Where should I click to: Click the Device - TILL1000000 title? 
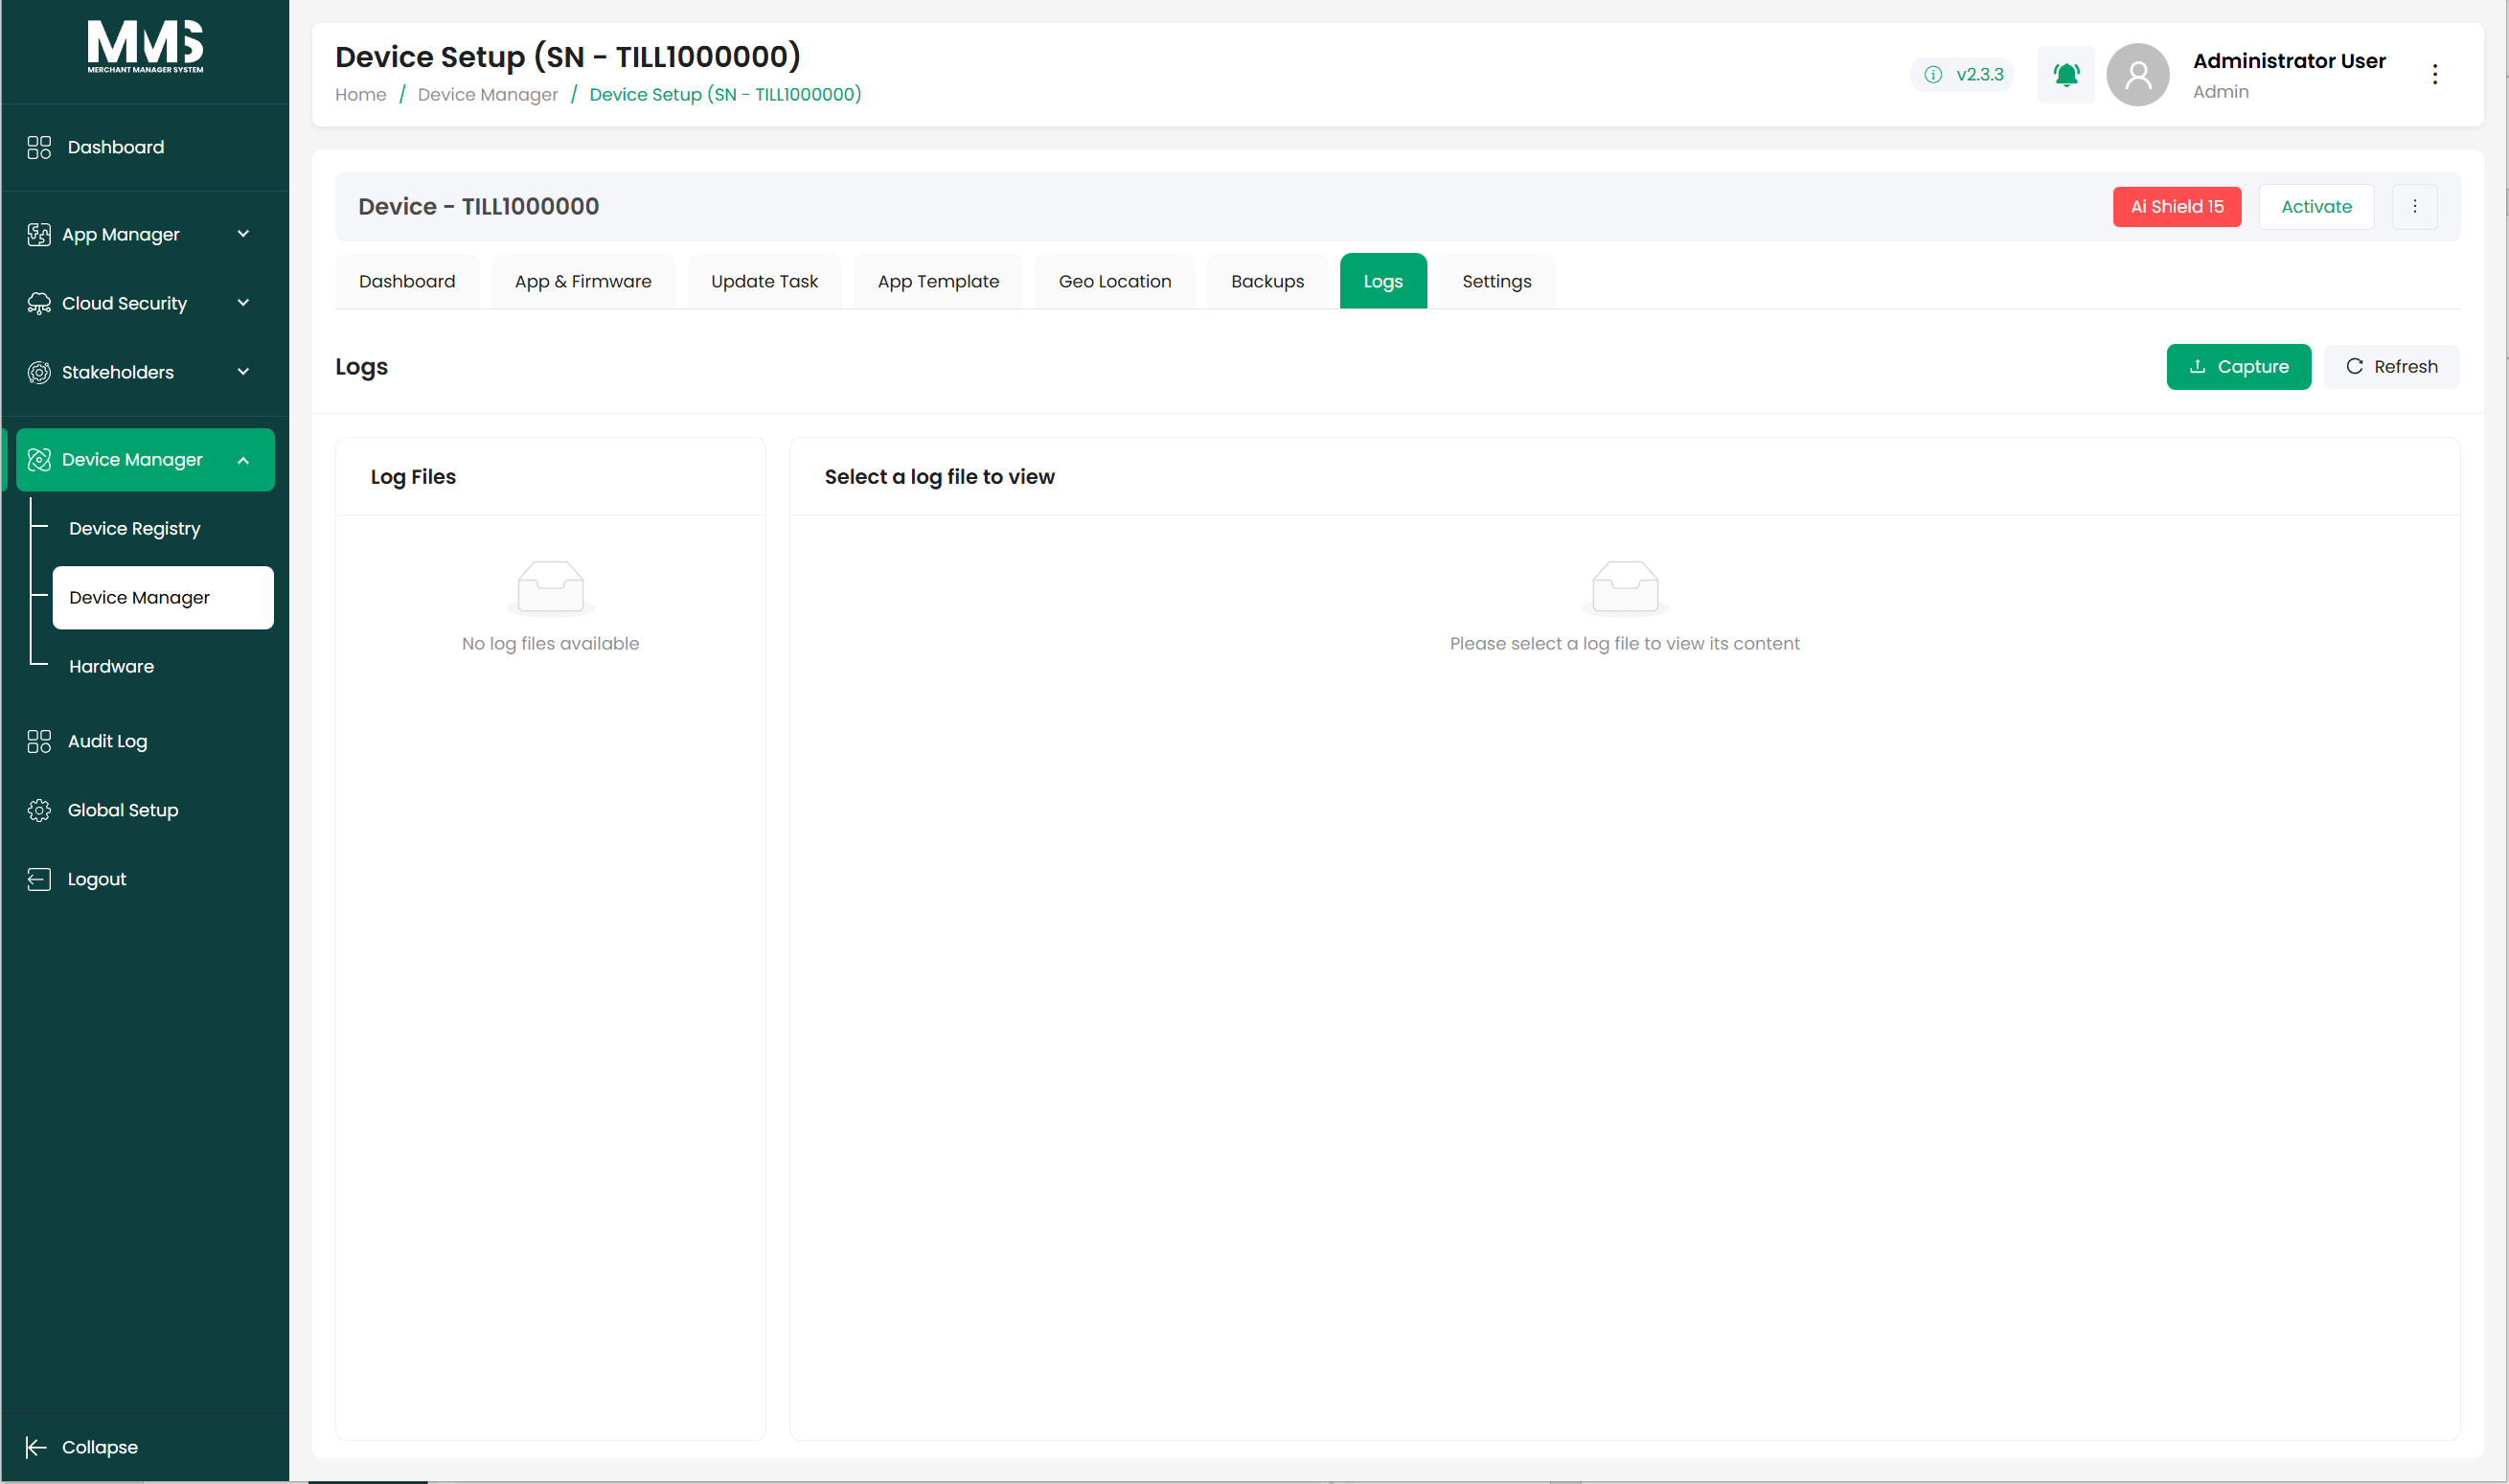pos(478,206)
